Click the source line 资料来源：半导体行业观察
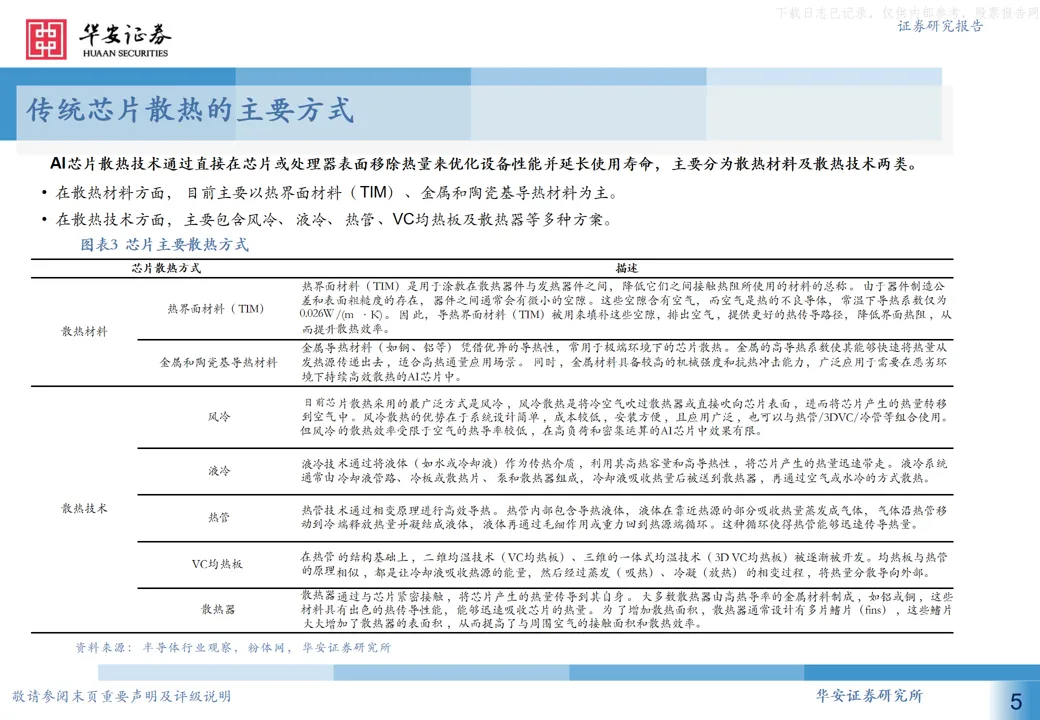1040x720 pixels. point(233,648)
